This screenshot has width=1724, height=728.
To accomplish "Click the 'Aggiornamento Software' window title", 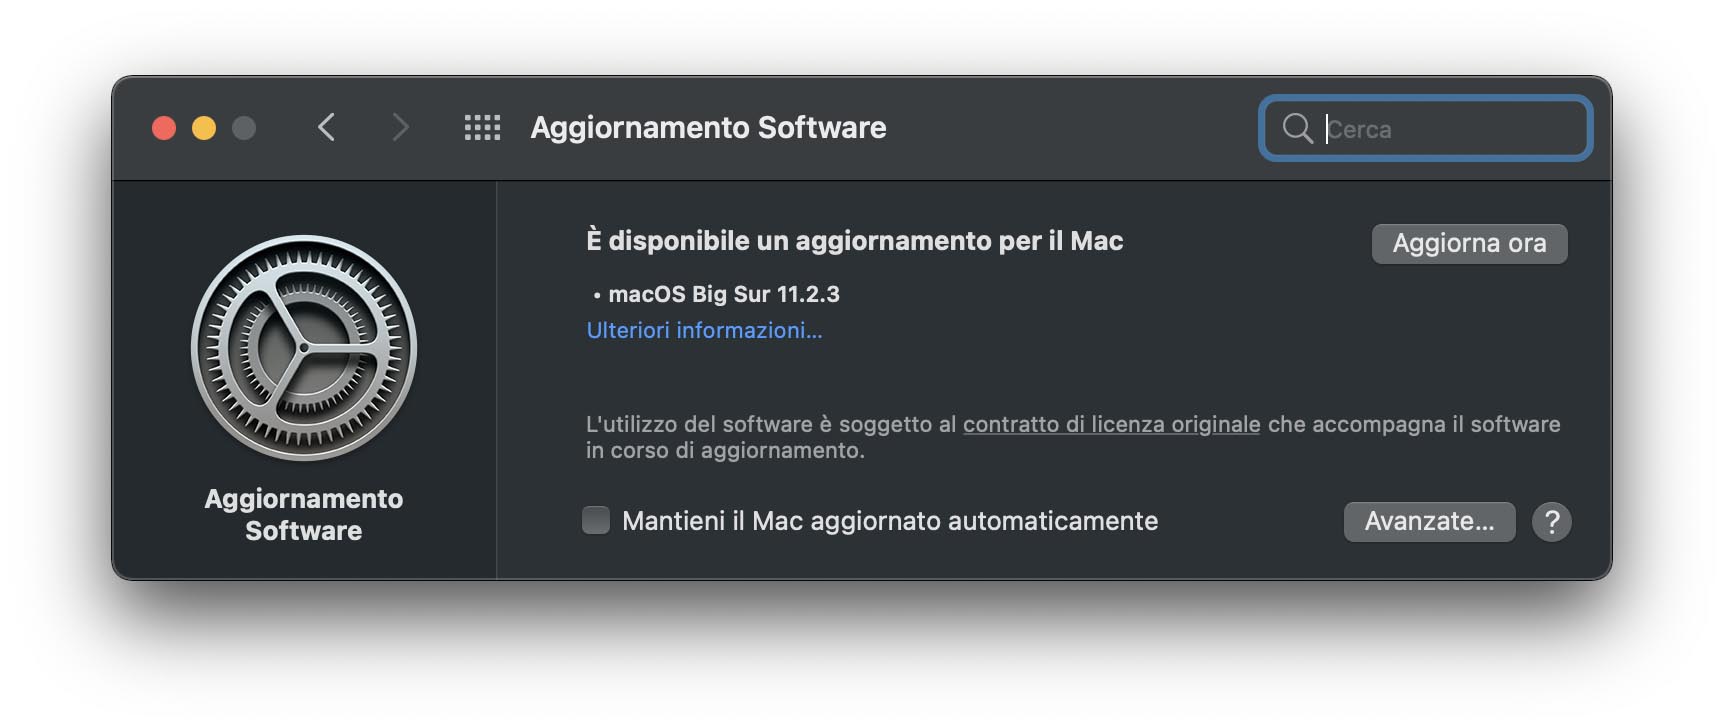I will [708, 128].
